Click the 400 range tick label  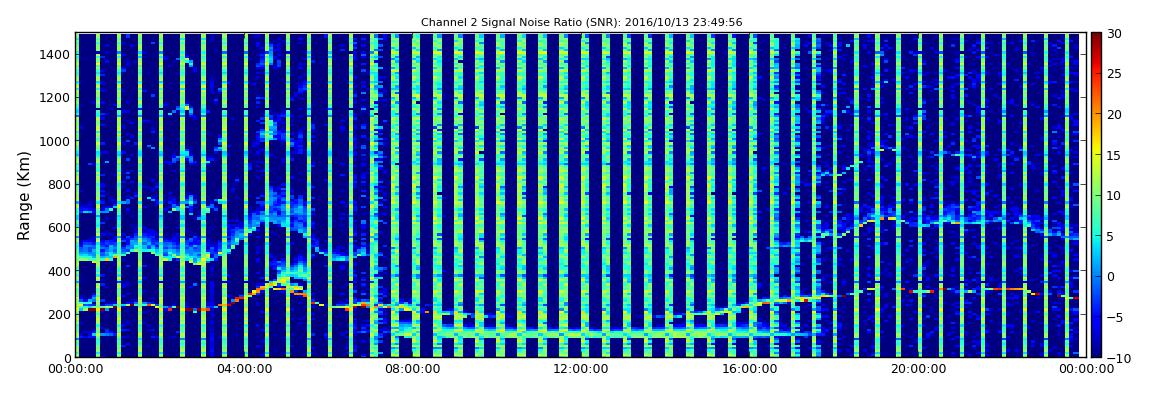(x=59, y=271)
